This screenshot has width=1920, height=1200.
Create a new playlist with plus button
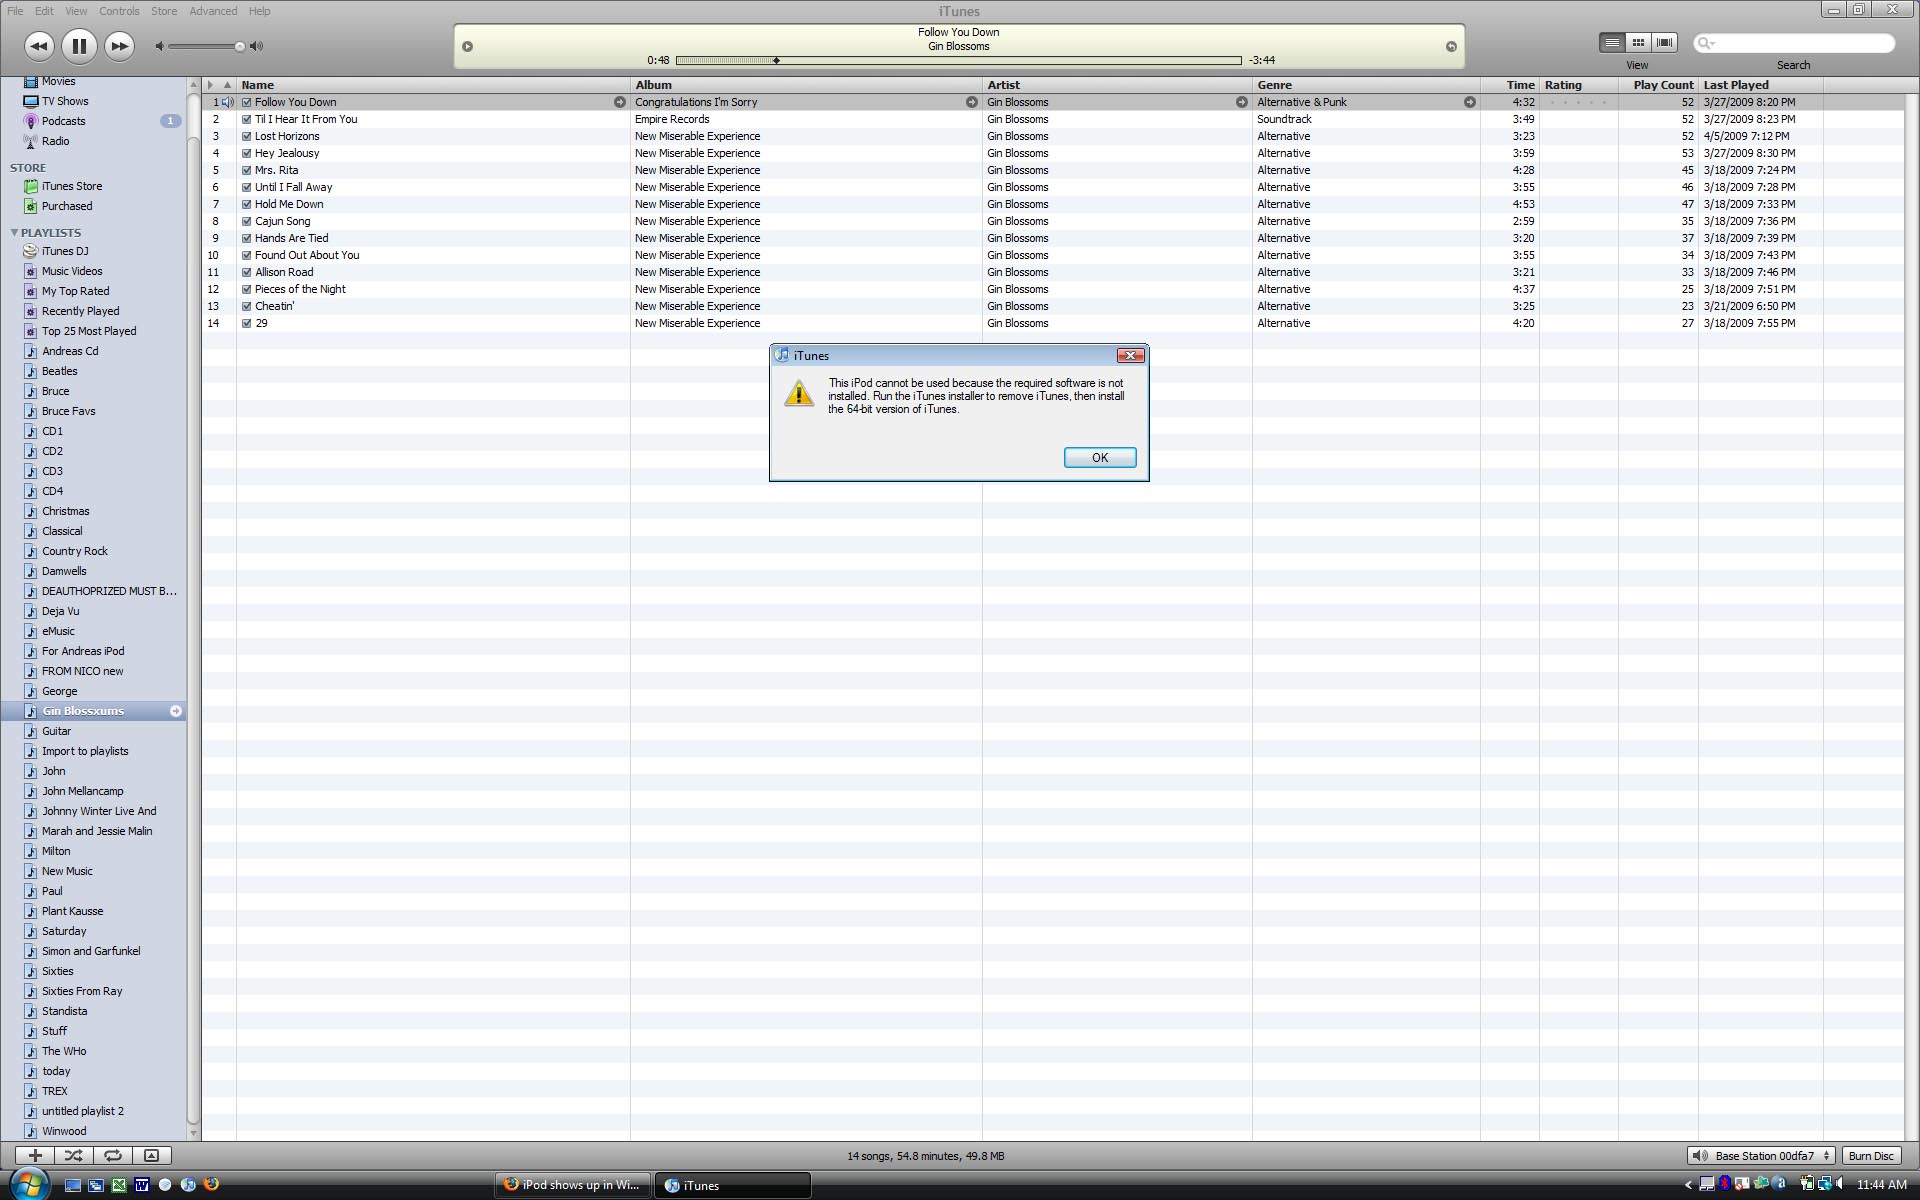(35, 1155)
